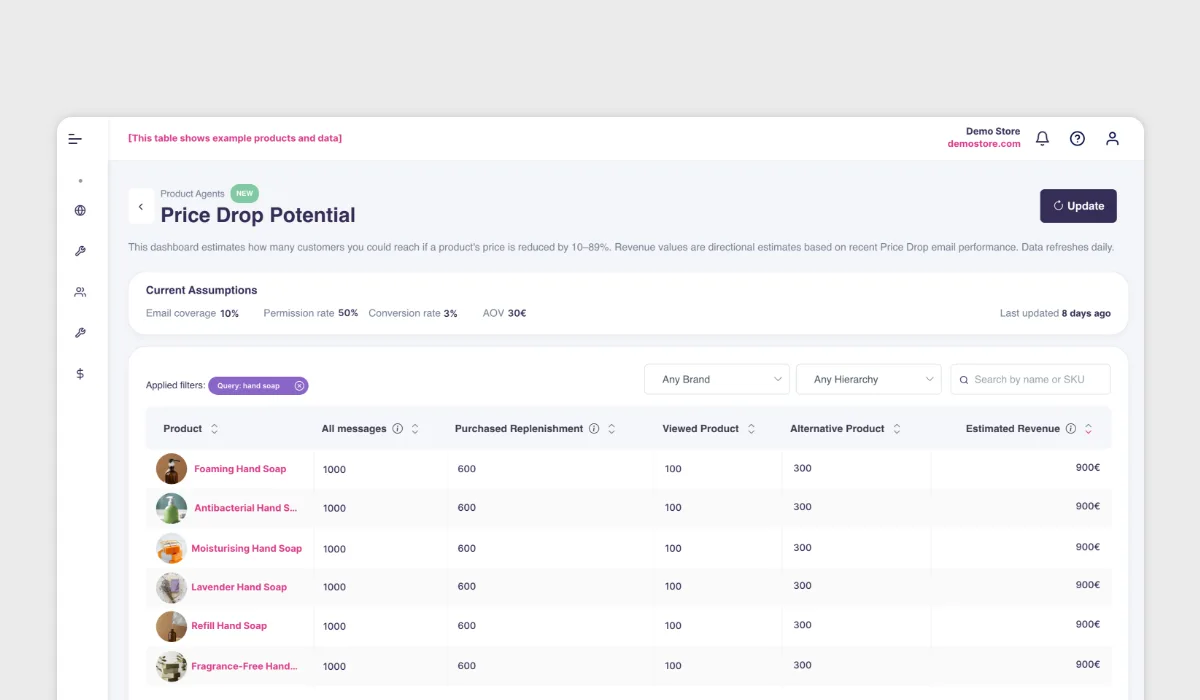Screen dimensions: 1200x700
Task: Click the Foaming Hand Soap thumbnail
Action: [172, 469]
